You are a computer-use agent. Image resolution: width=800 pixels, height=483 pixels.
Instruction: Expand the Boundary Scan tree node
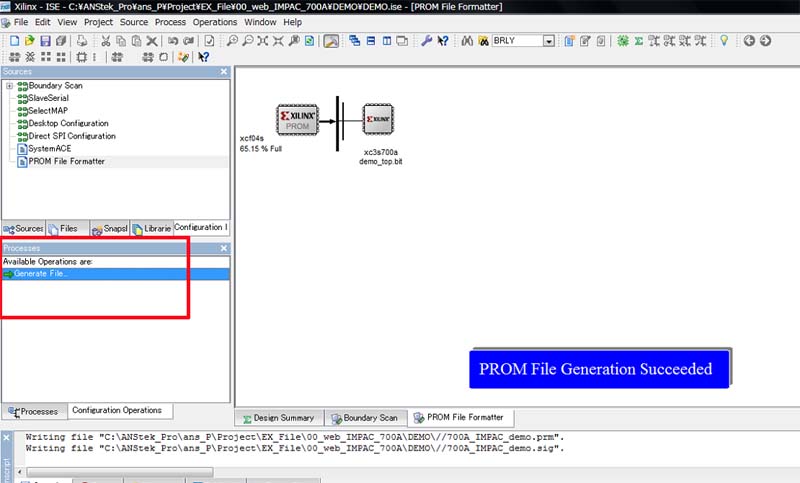tap(9, 86)
